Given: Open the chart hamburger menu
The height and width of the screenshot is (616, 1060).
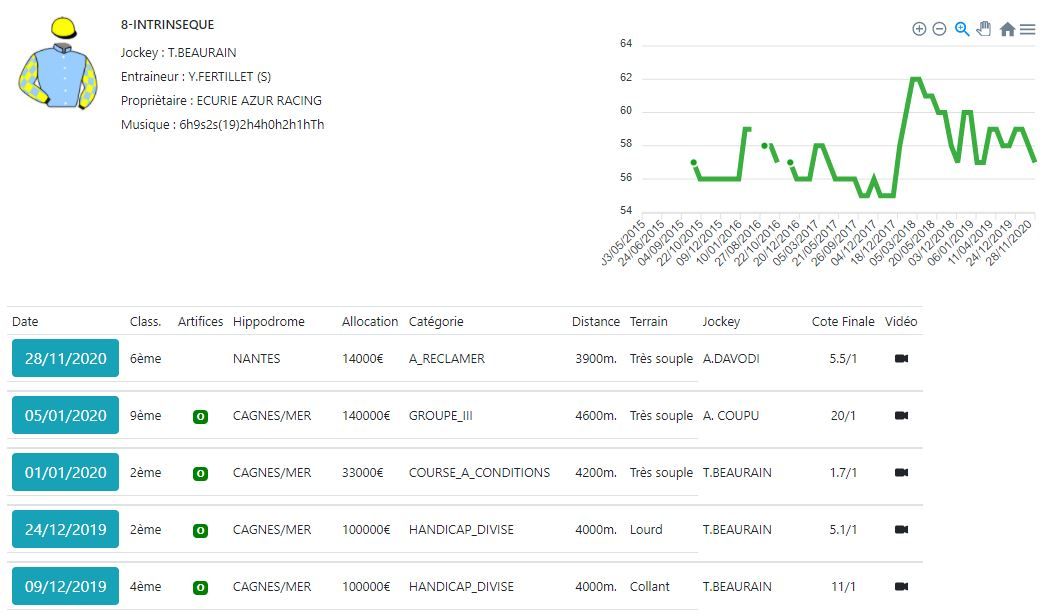Looking at the screenshot, I should (x=1027, y=29).
